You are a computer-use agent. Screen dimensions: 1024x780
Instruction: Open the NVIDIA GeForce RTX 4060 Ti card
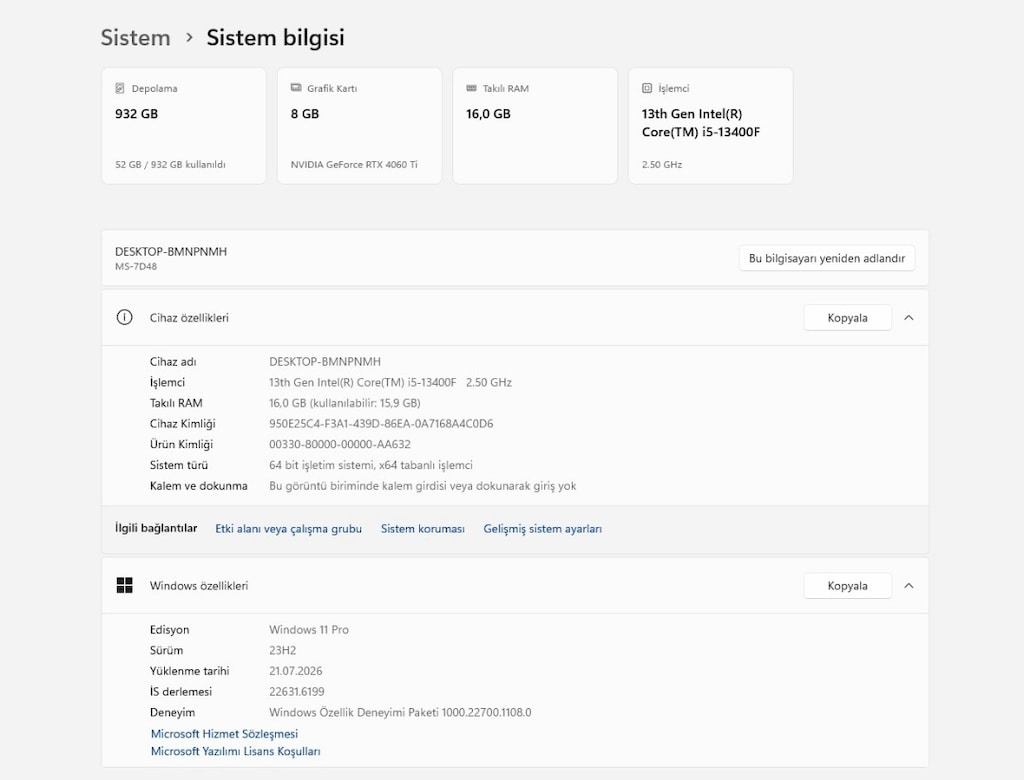359,125
